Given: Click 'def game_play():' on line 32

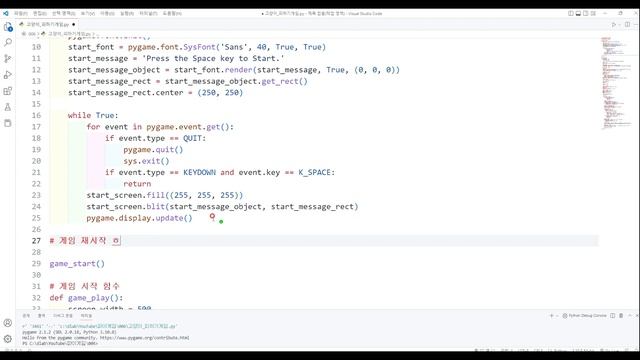Looking at the screenshot, I should click(x=86, y=298).
